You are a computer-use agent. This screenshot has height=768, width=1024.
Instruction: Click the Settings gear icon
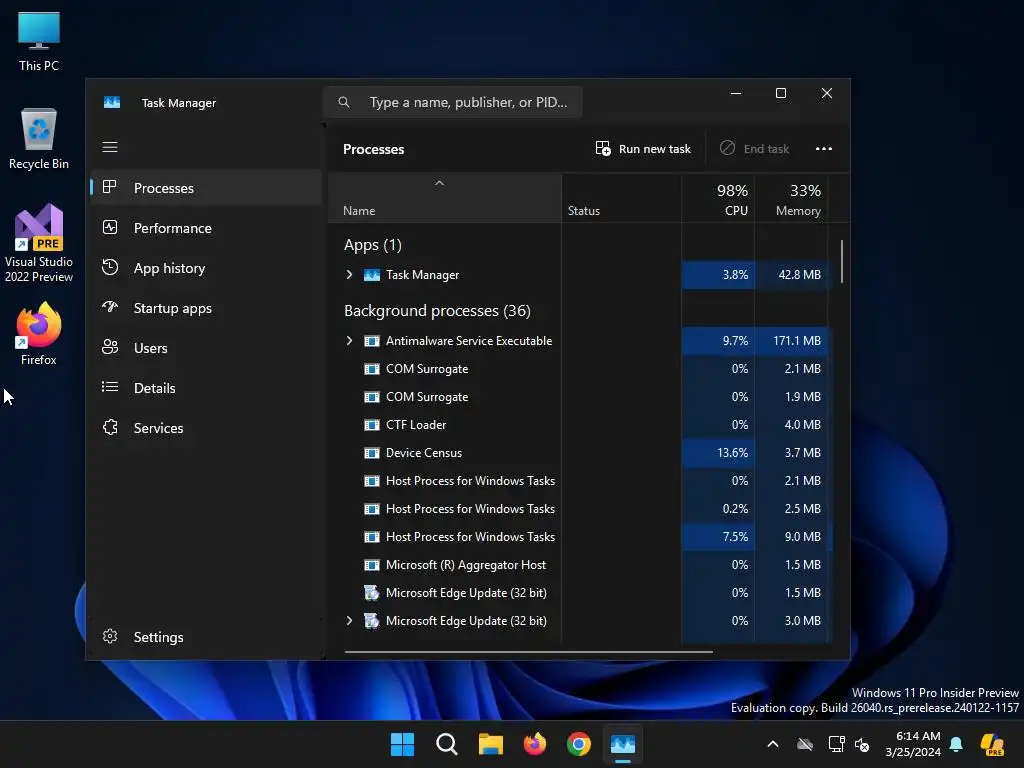pos(110,636)
